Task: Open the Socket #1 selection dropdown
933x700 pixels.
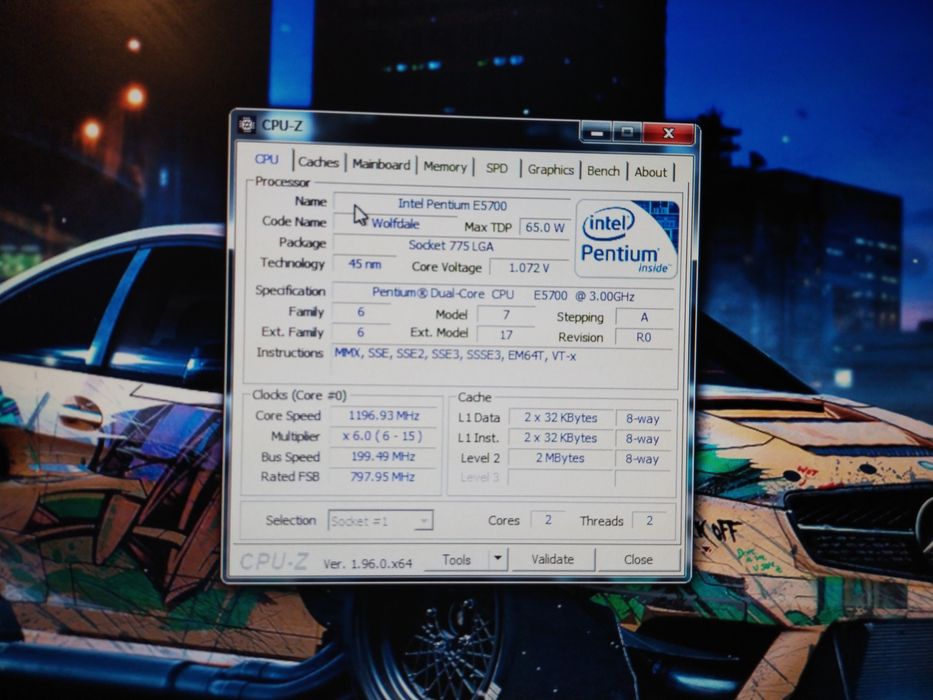Action: (x=380, y=521)
